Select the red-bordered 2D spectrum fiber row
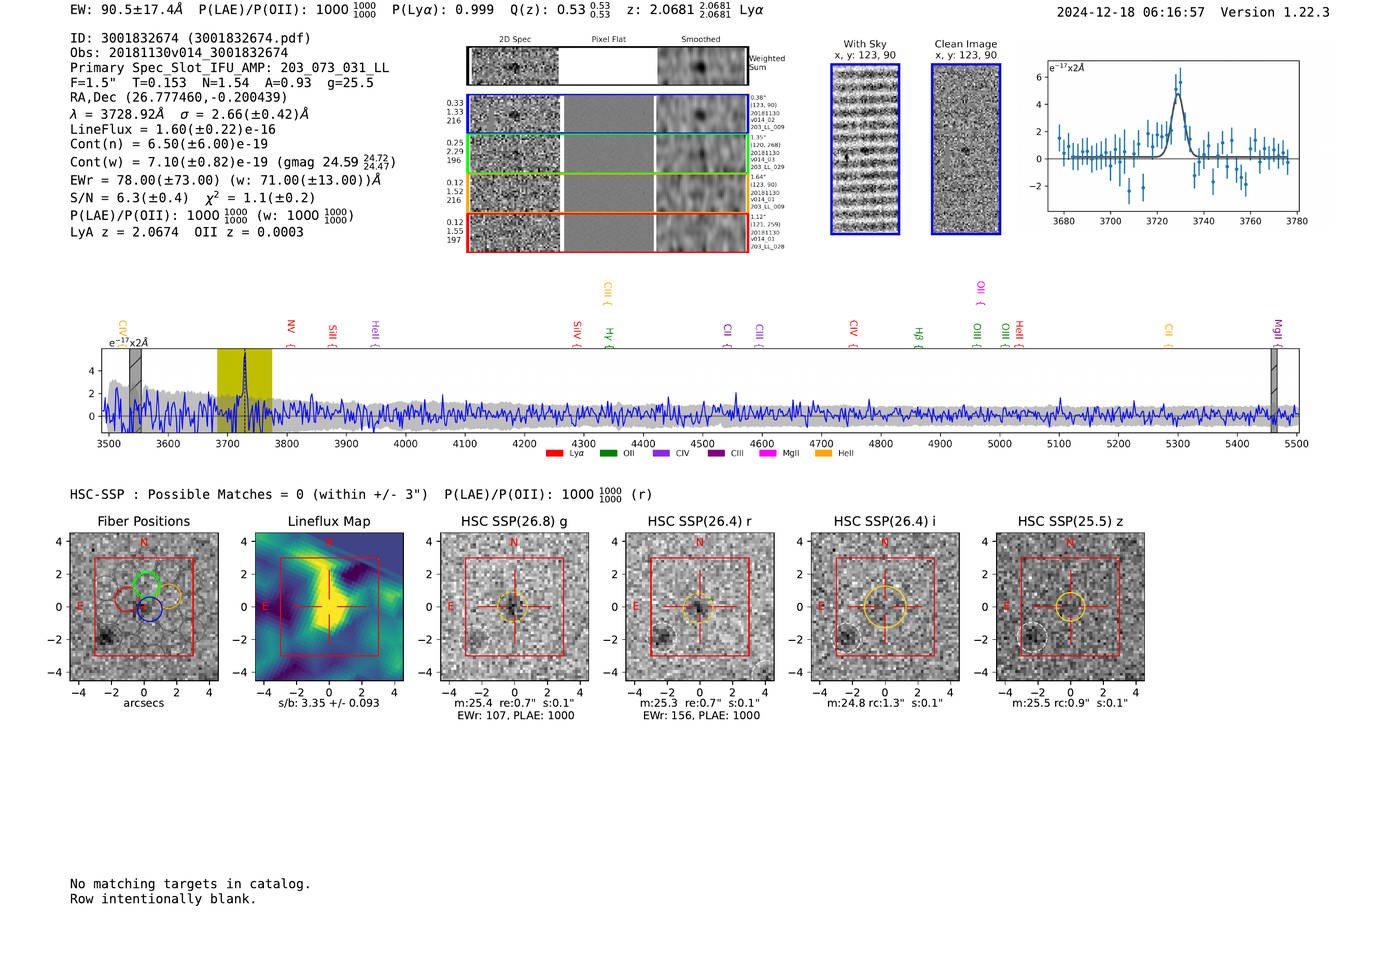 608,233
